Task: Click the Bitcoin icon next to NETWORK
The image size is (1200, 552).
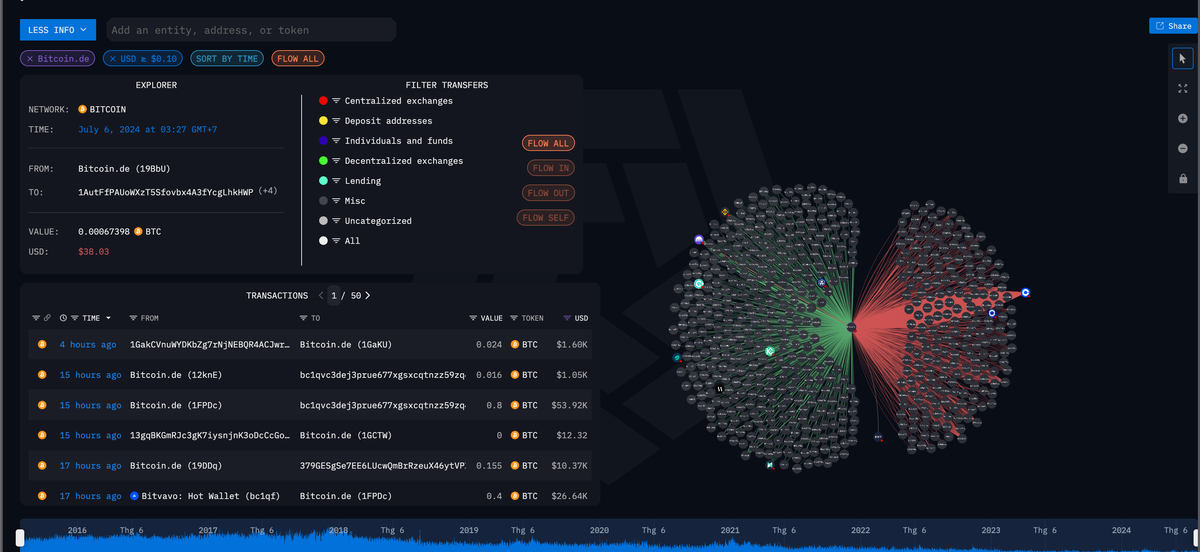Action: [82, 109]
